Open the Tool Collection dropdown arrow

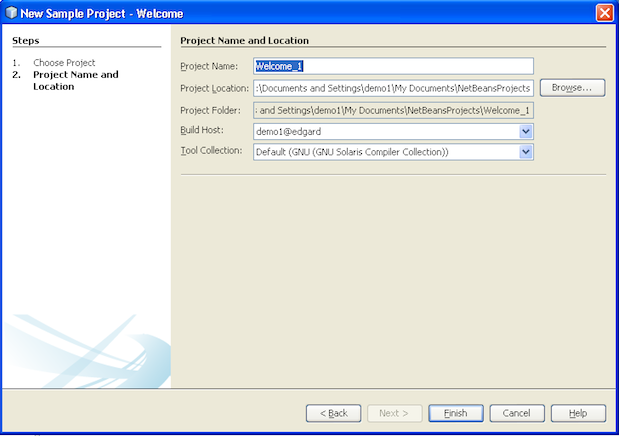tap(526, 152)
